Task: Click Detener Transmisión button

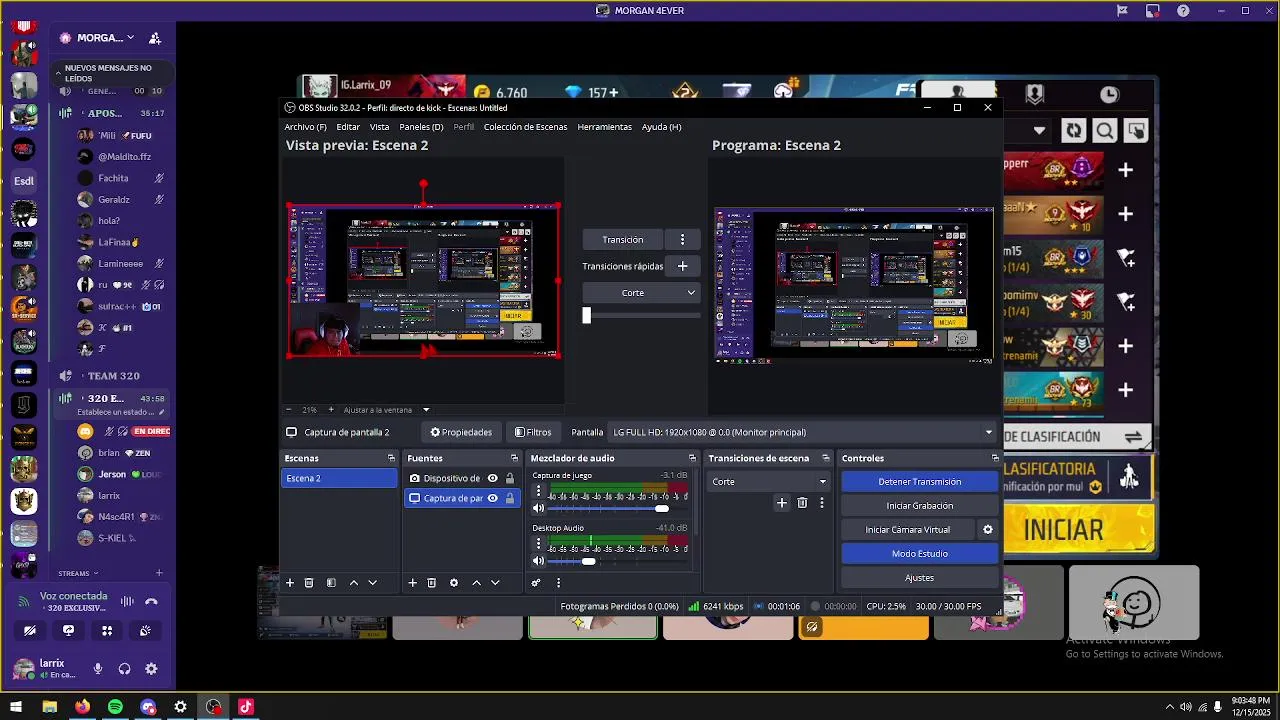Action: tap(920, 482)
